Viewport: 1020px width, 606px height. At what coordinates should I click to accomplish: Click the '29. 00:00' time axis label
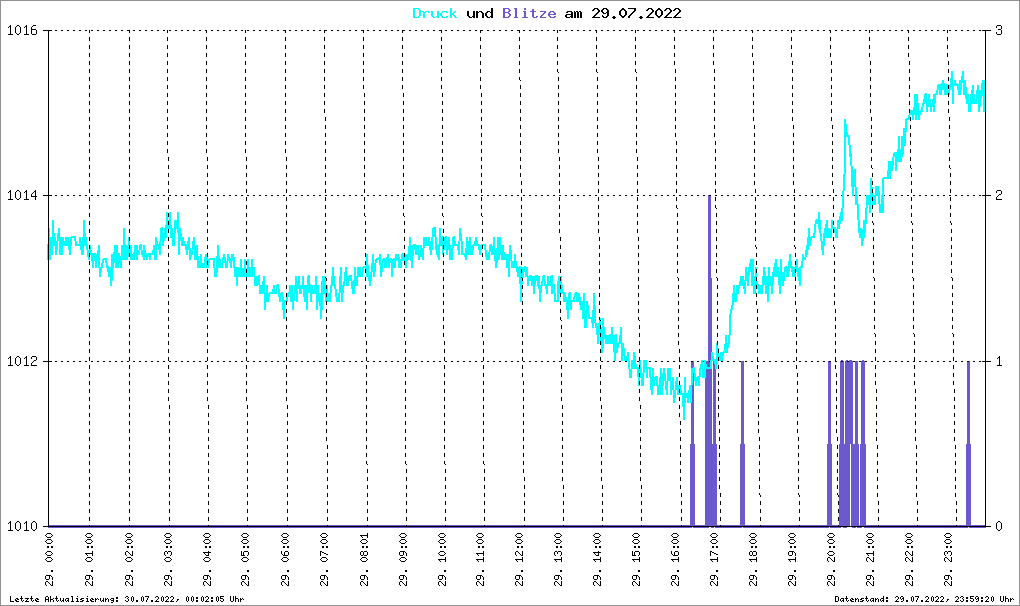(50, 560)
